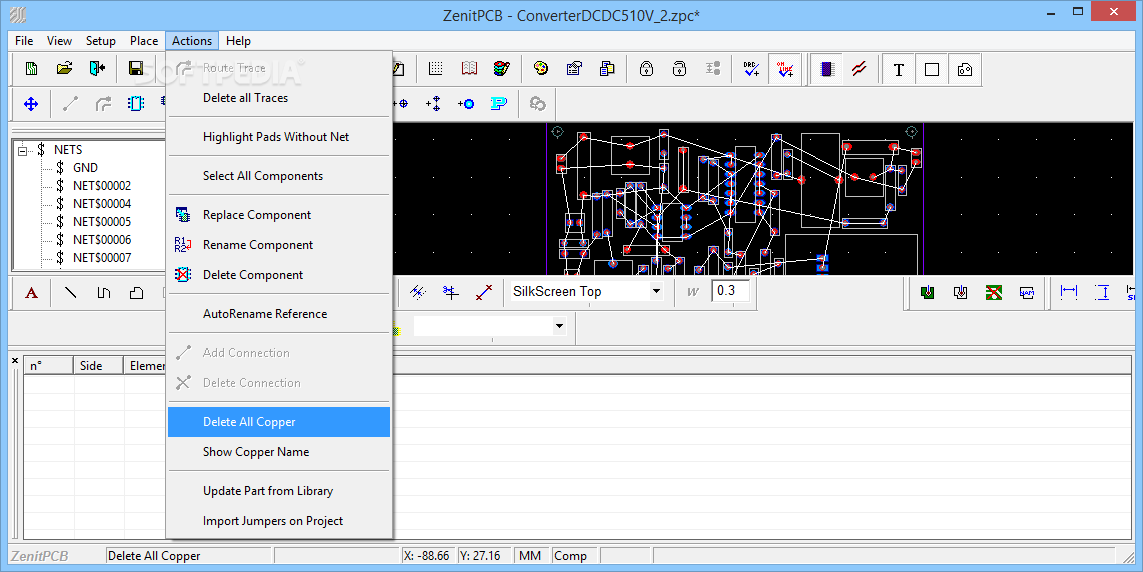1143x572 pixels.
Task: Toggle the pad shape display icon
Action: (x=965, y=70)
